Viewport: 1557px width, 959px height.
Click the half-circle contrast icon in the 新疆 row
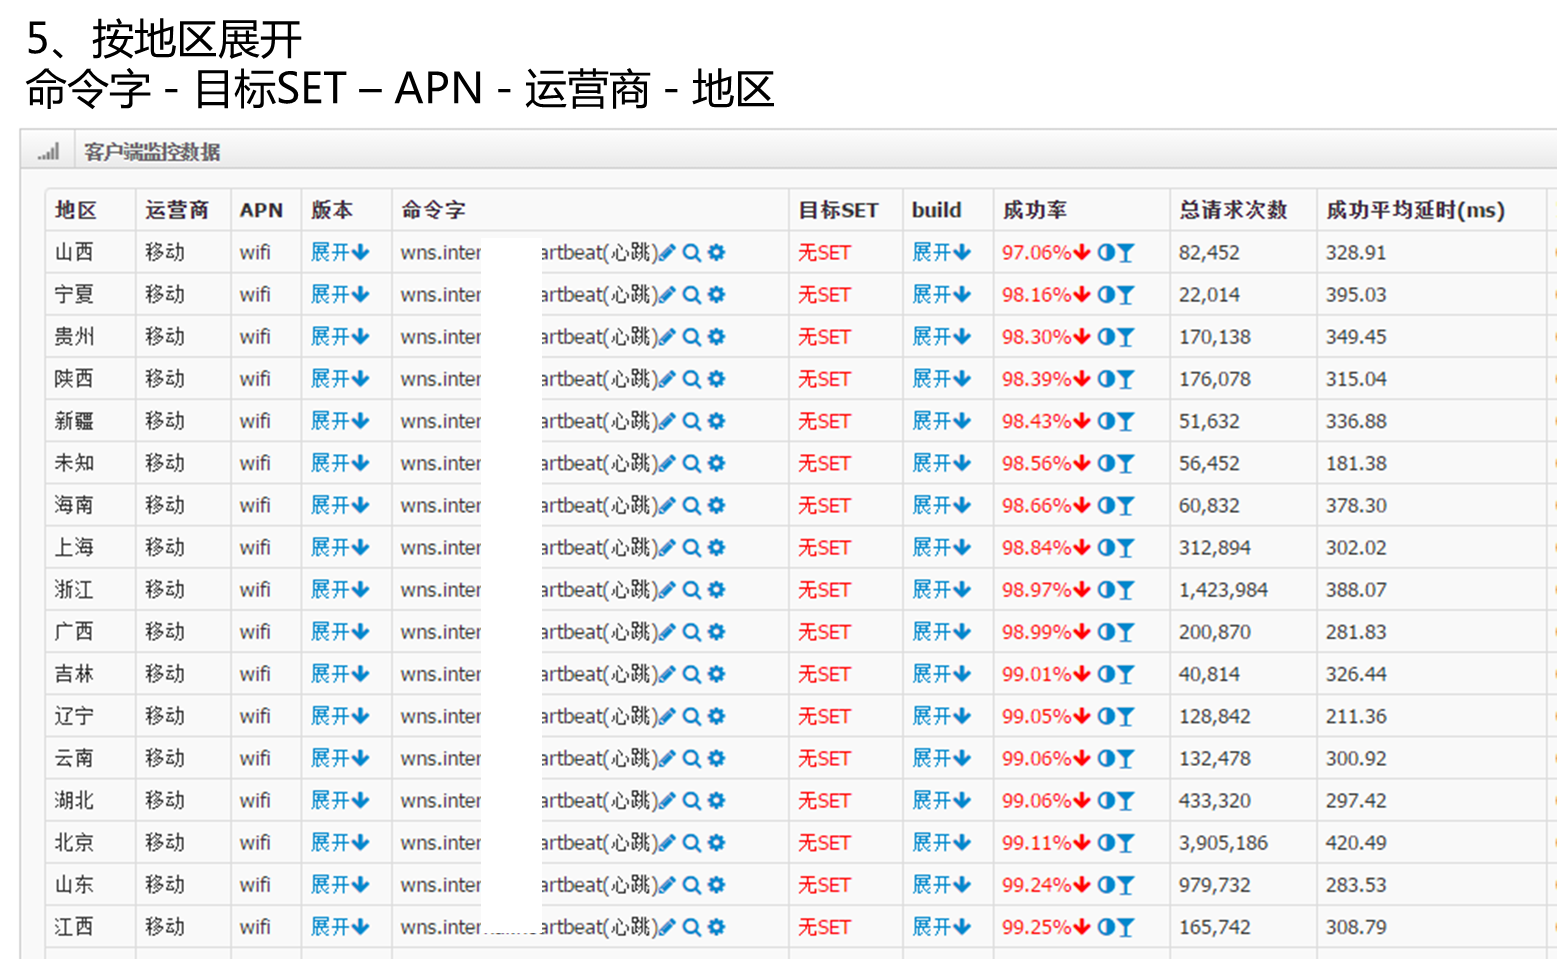point(1106,421)
